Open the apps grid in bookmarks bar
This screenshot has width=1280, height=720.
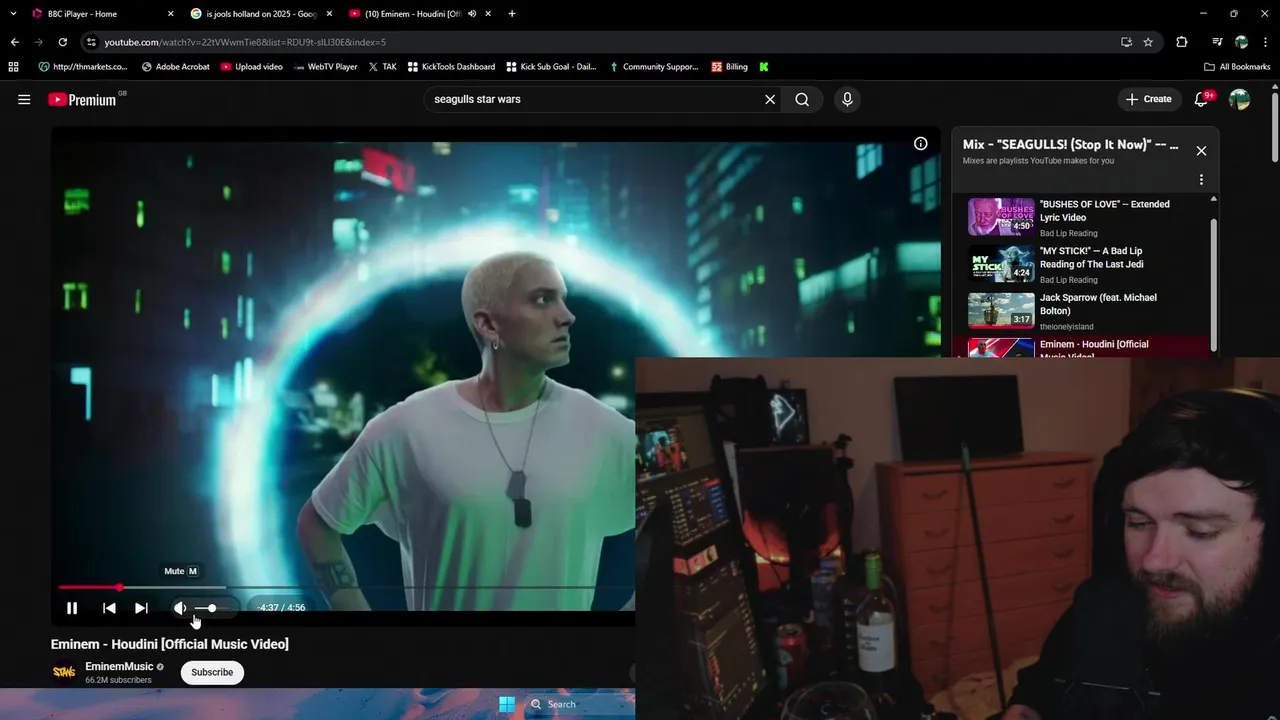coord(13,67)
